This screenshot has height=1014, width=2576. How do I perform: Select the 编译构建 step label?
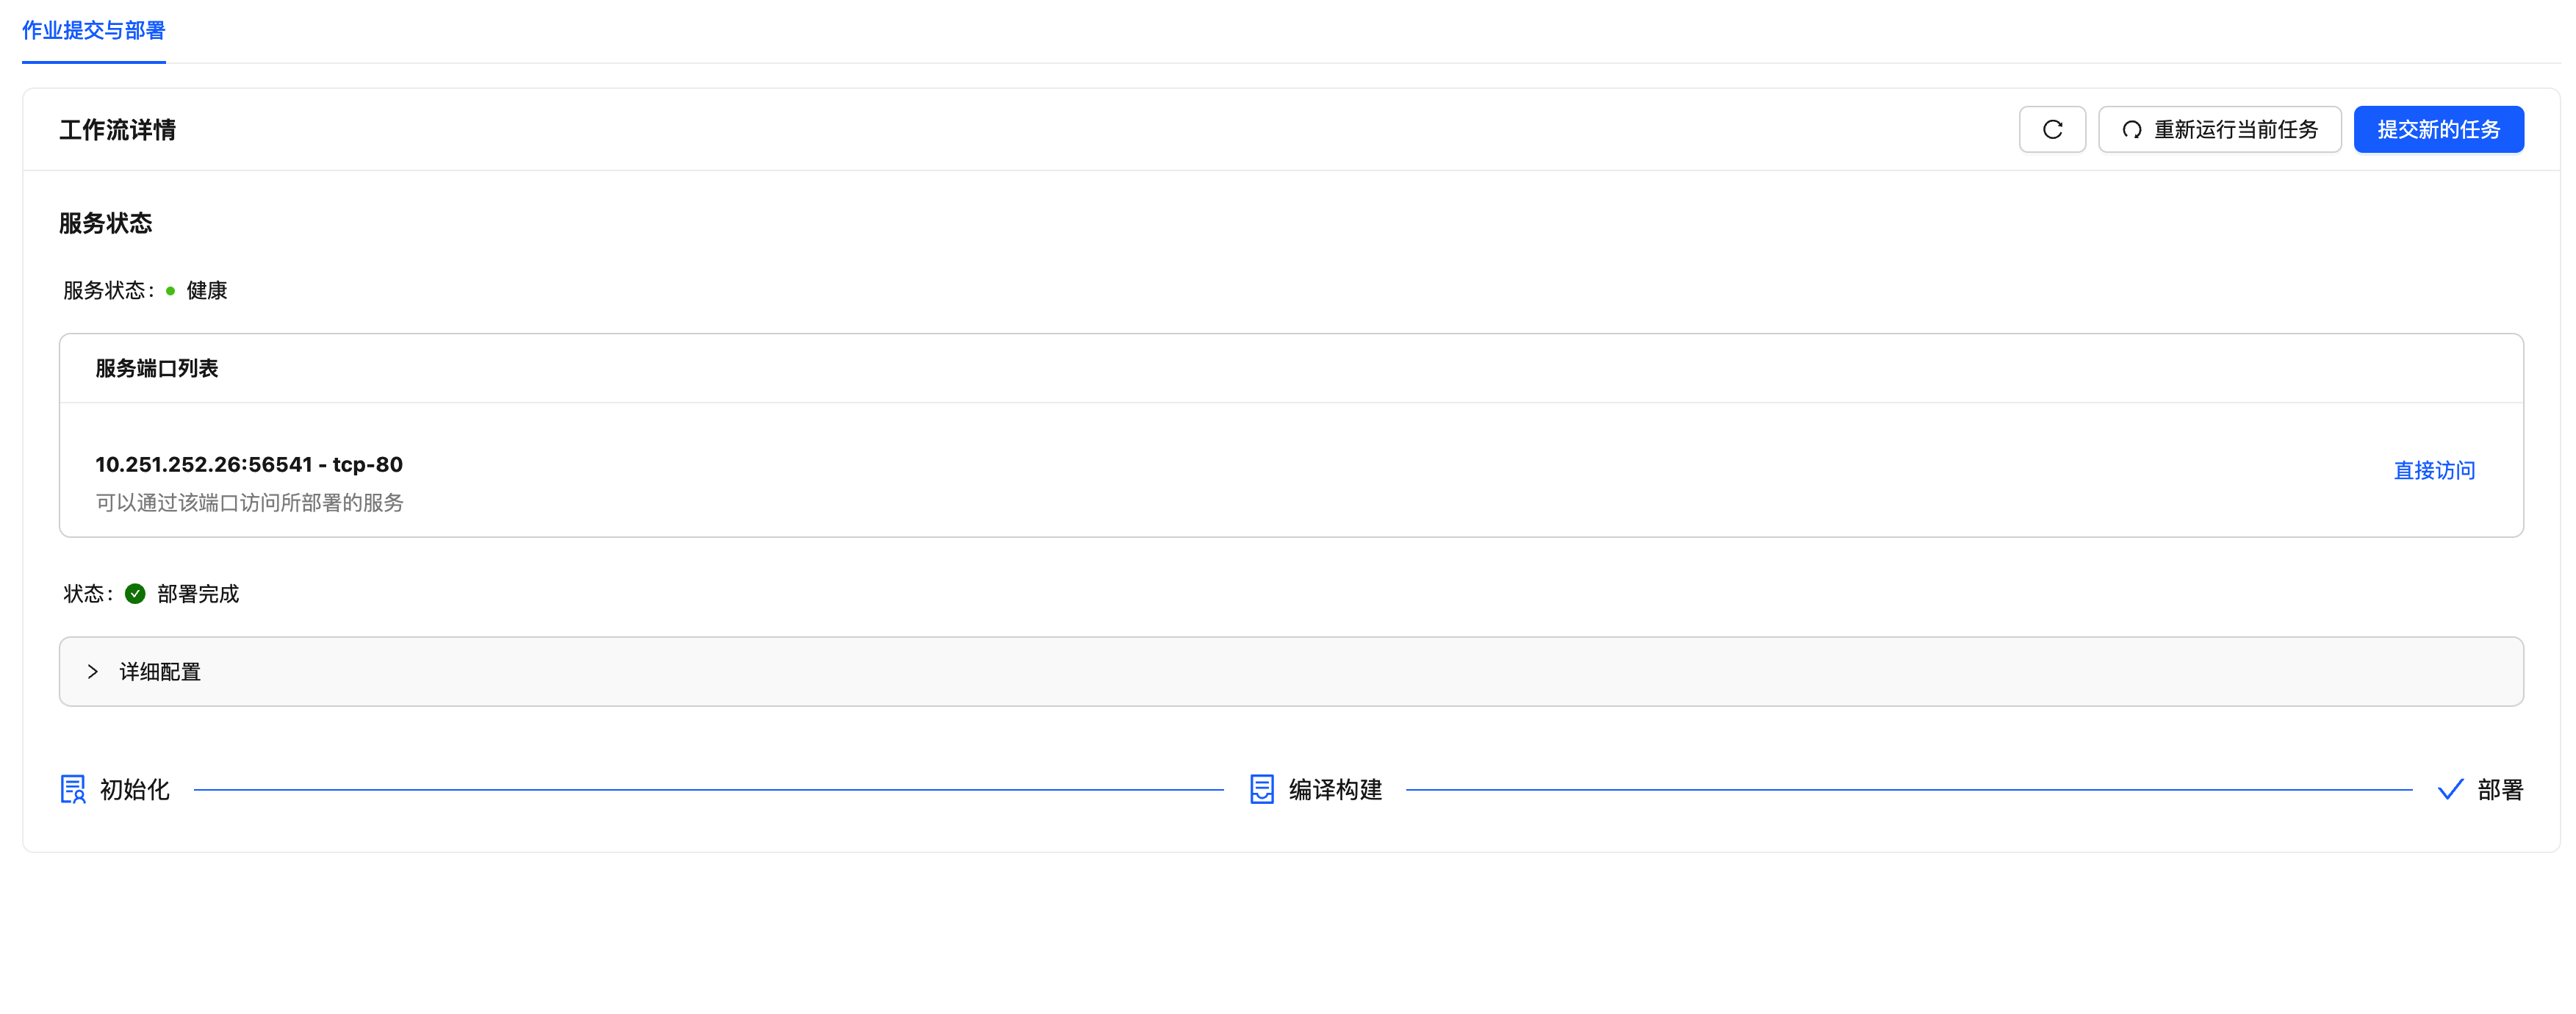1335,789
